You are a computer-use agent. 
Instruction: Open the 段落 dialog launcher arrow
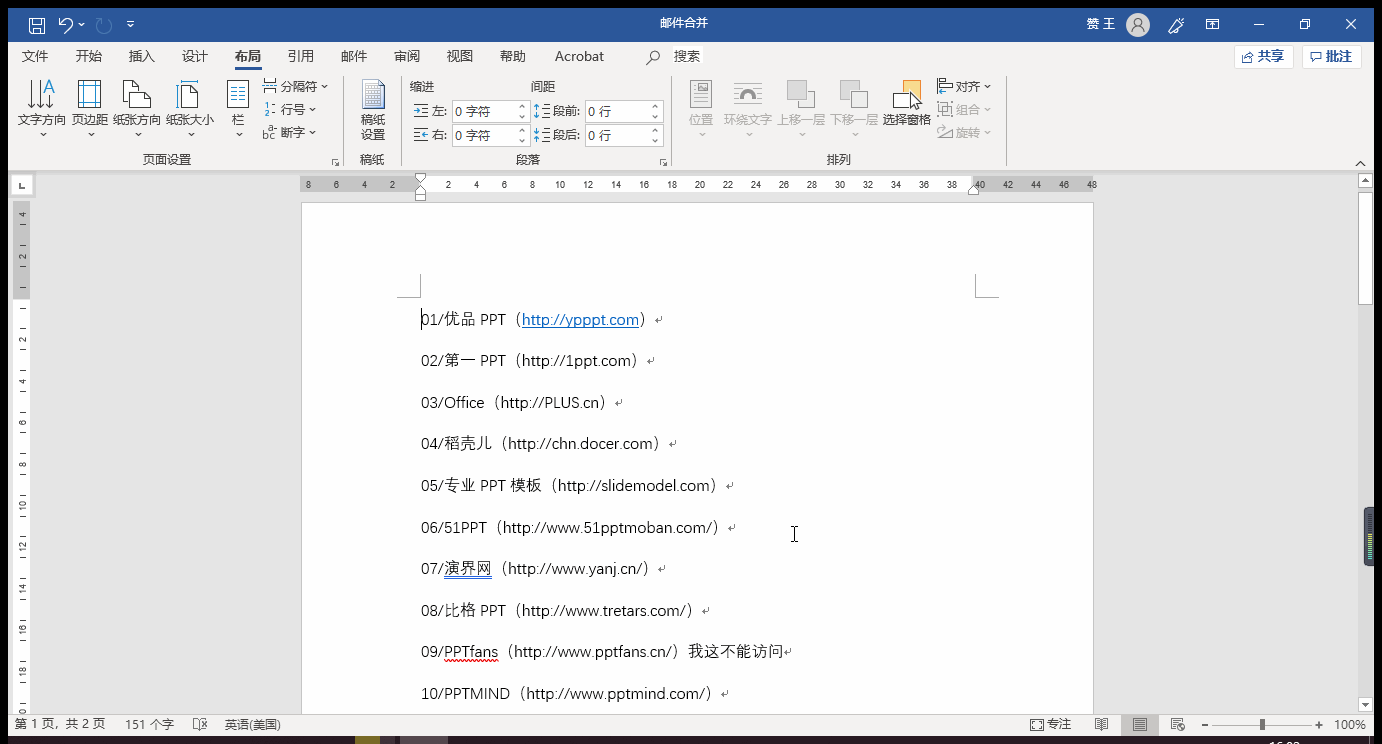click(663, 161)
